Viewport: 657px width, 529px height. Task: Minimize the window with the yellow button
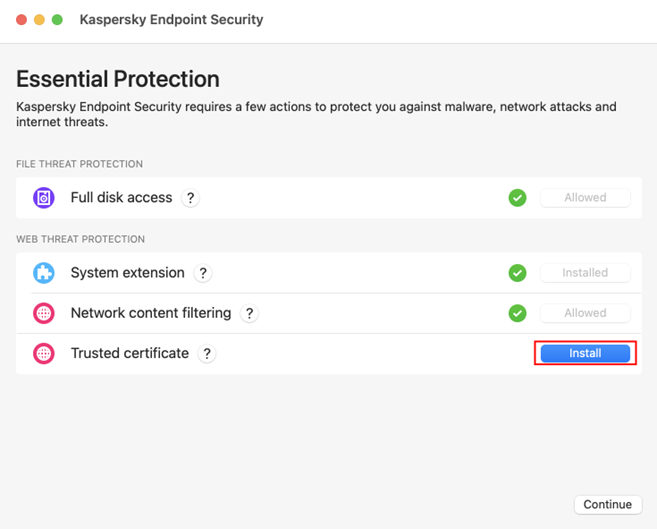click(x=40, y=20)
